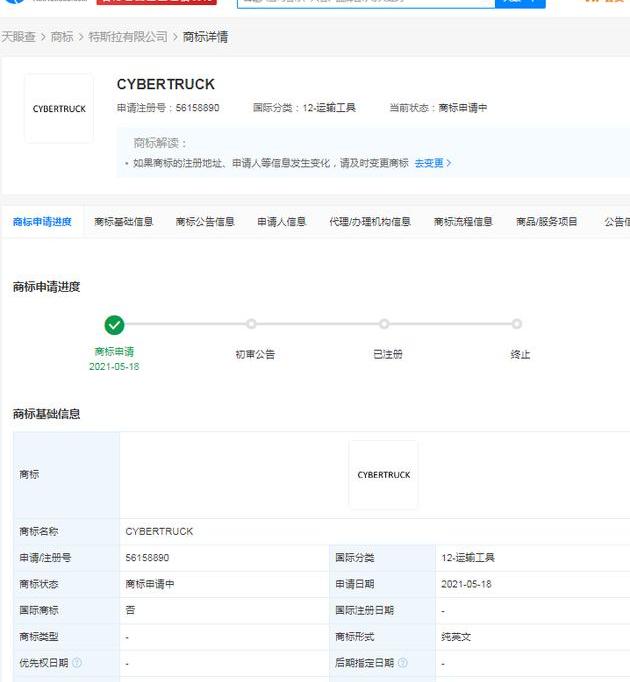Click 商标状态 value 商标申请中
Viewport: 630px width, 682px height.
150,584
